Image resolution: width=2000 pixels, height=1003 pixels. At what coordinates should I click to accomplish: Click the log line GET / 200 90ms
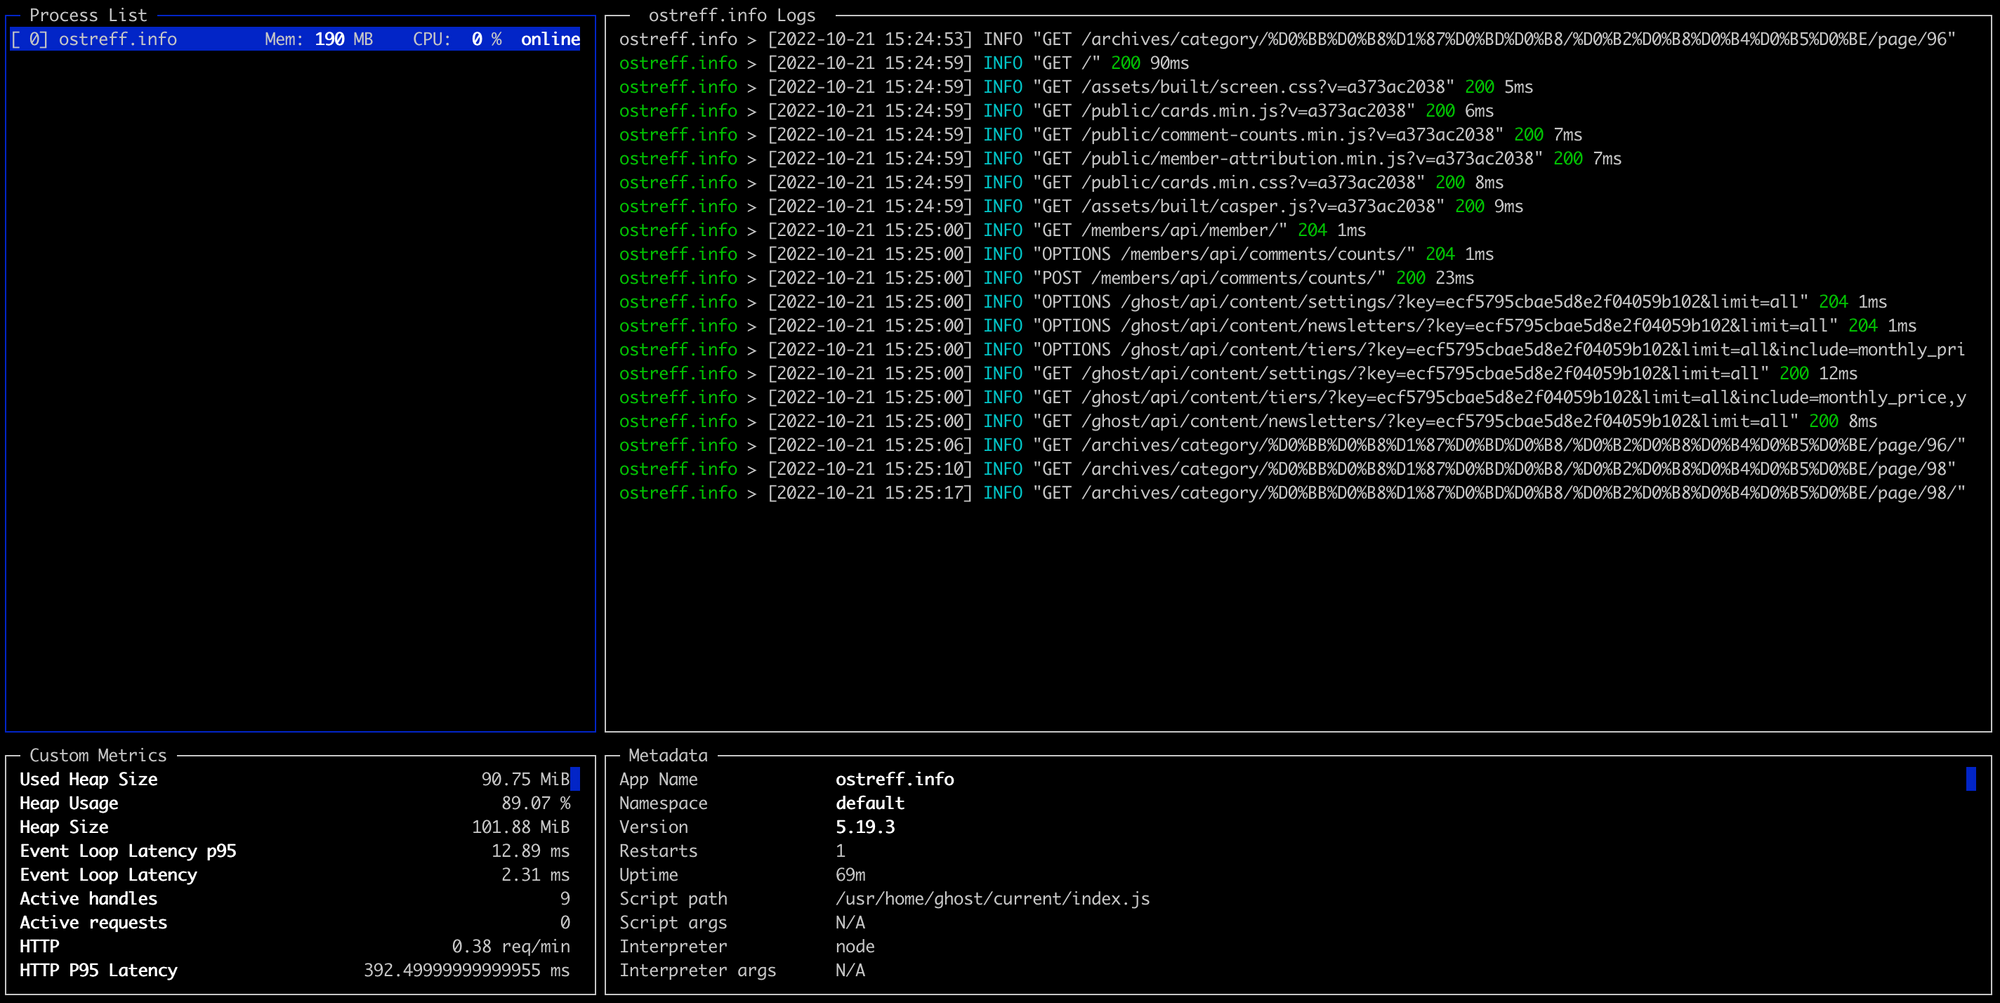(904, 63)
